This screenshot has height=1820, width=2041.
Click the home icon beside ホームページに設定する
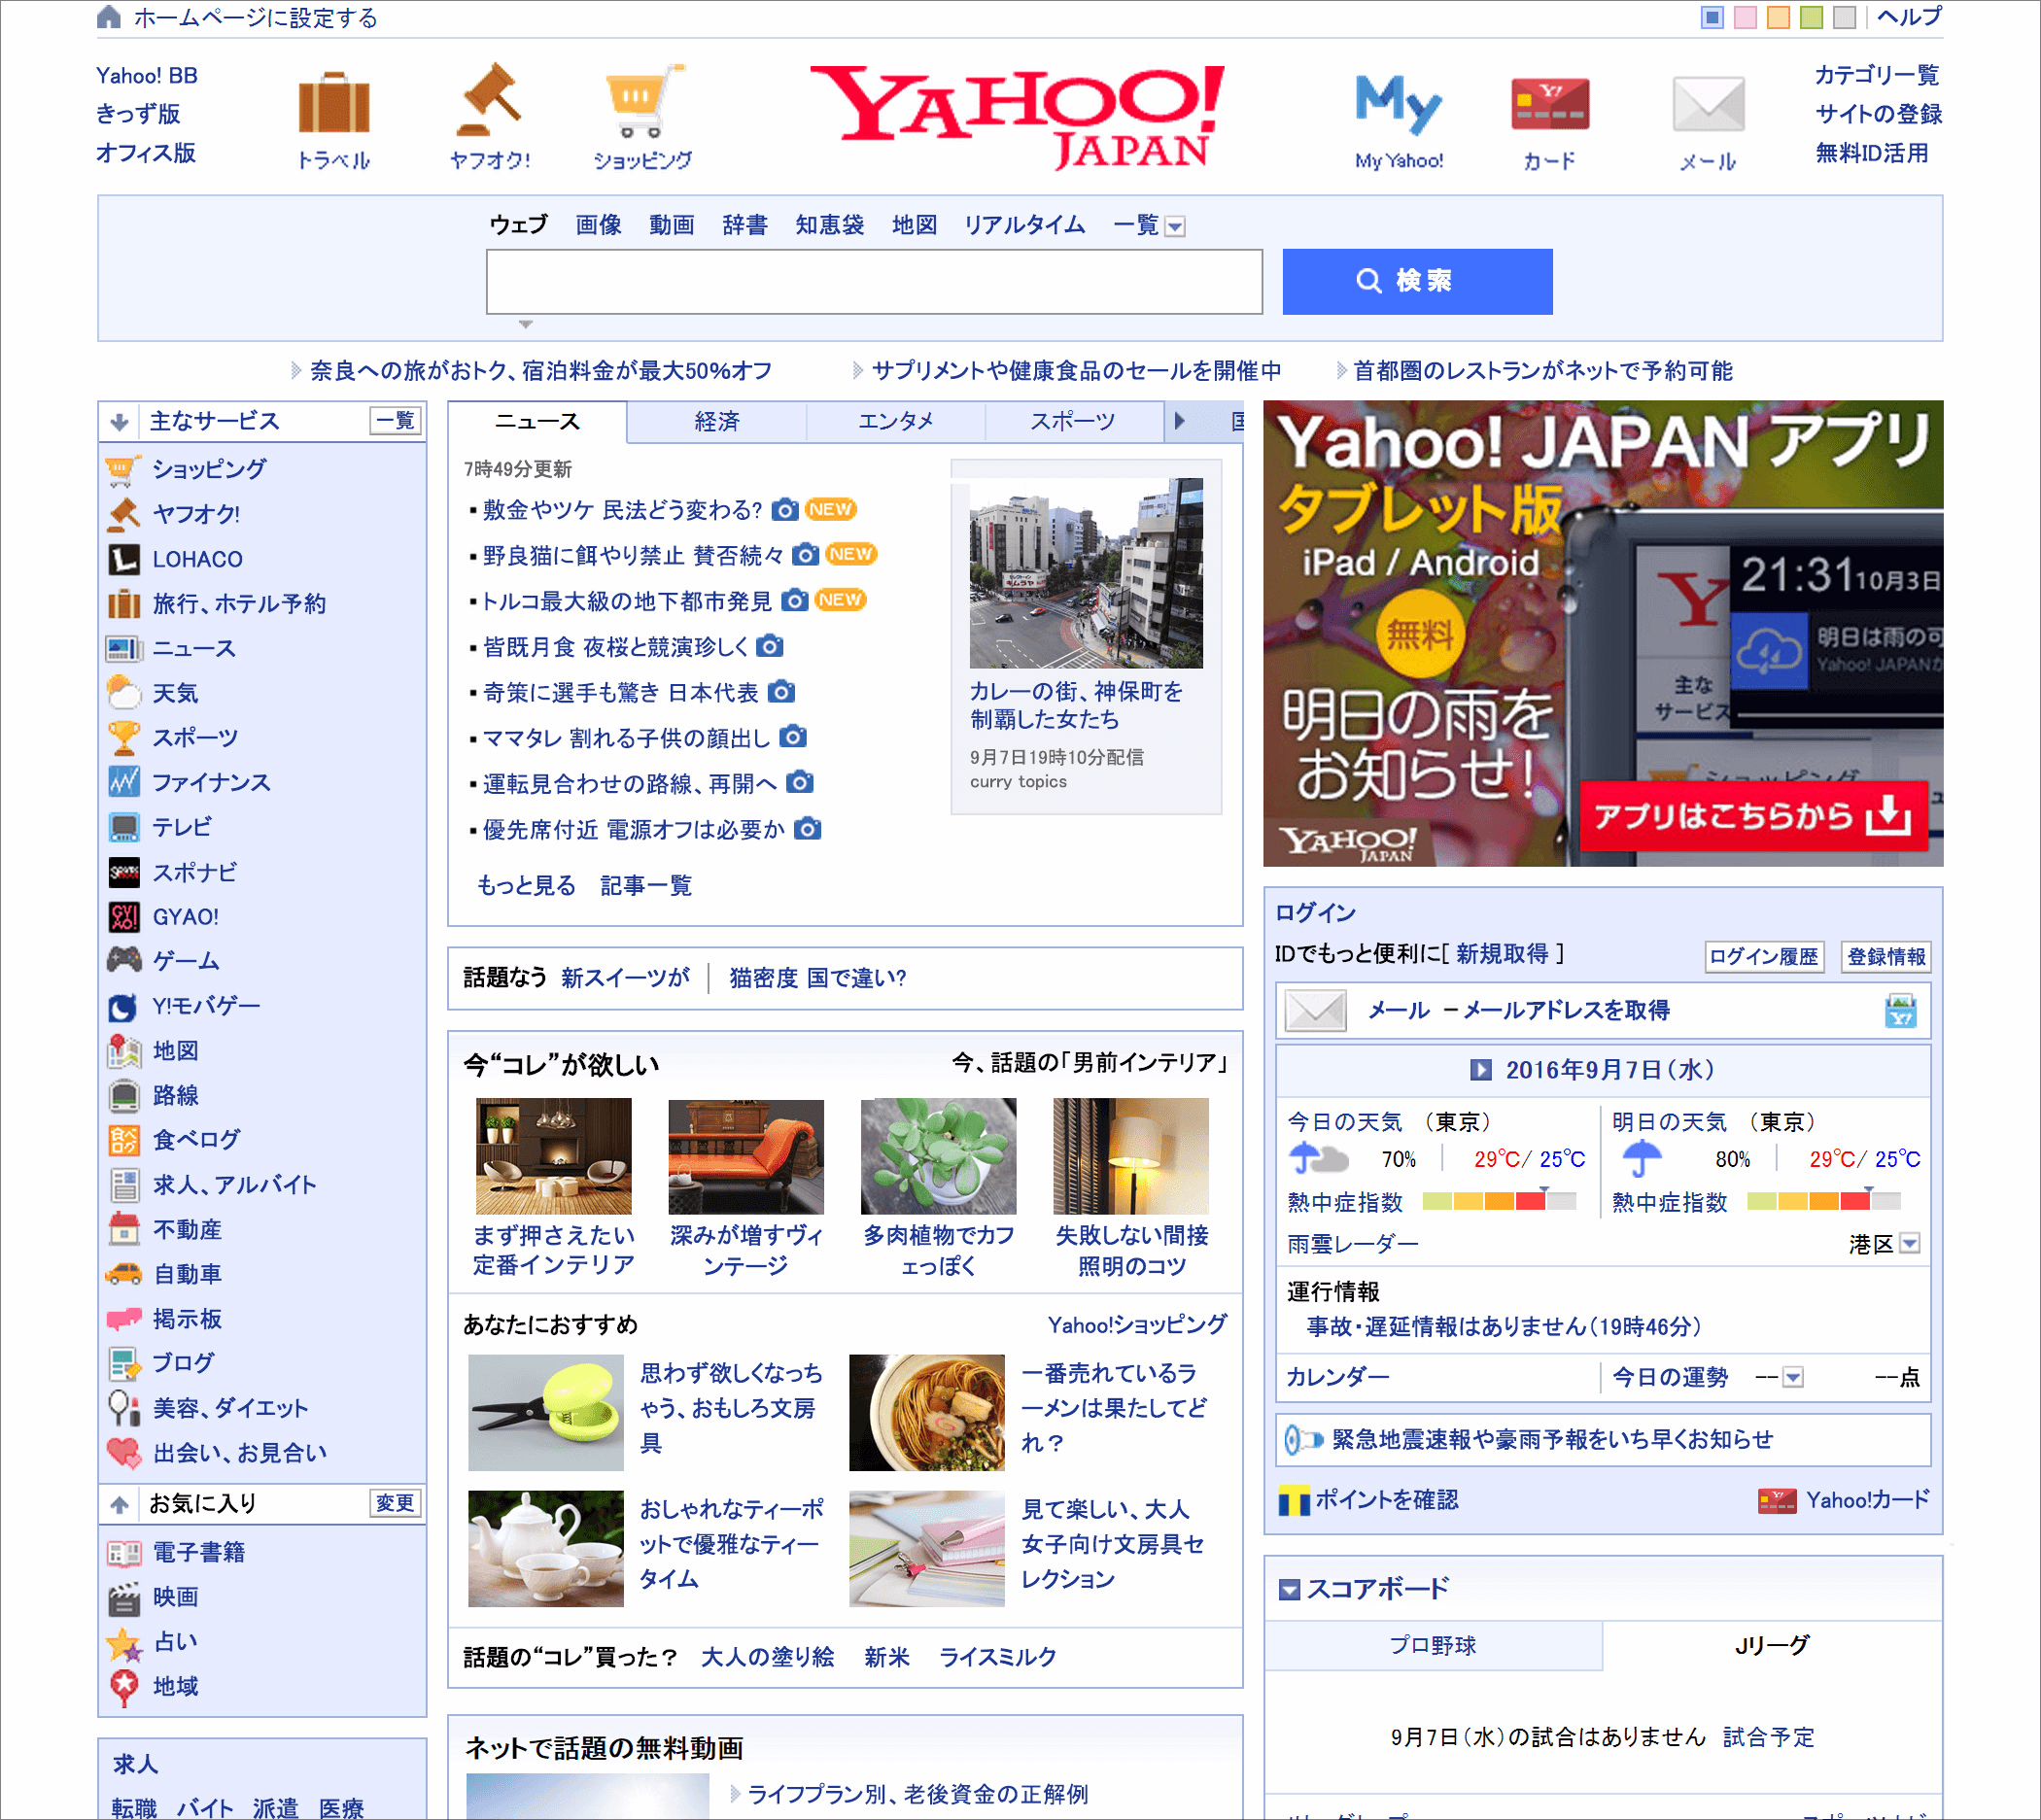(x=109, y=17)
